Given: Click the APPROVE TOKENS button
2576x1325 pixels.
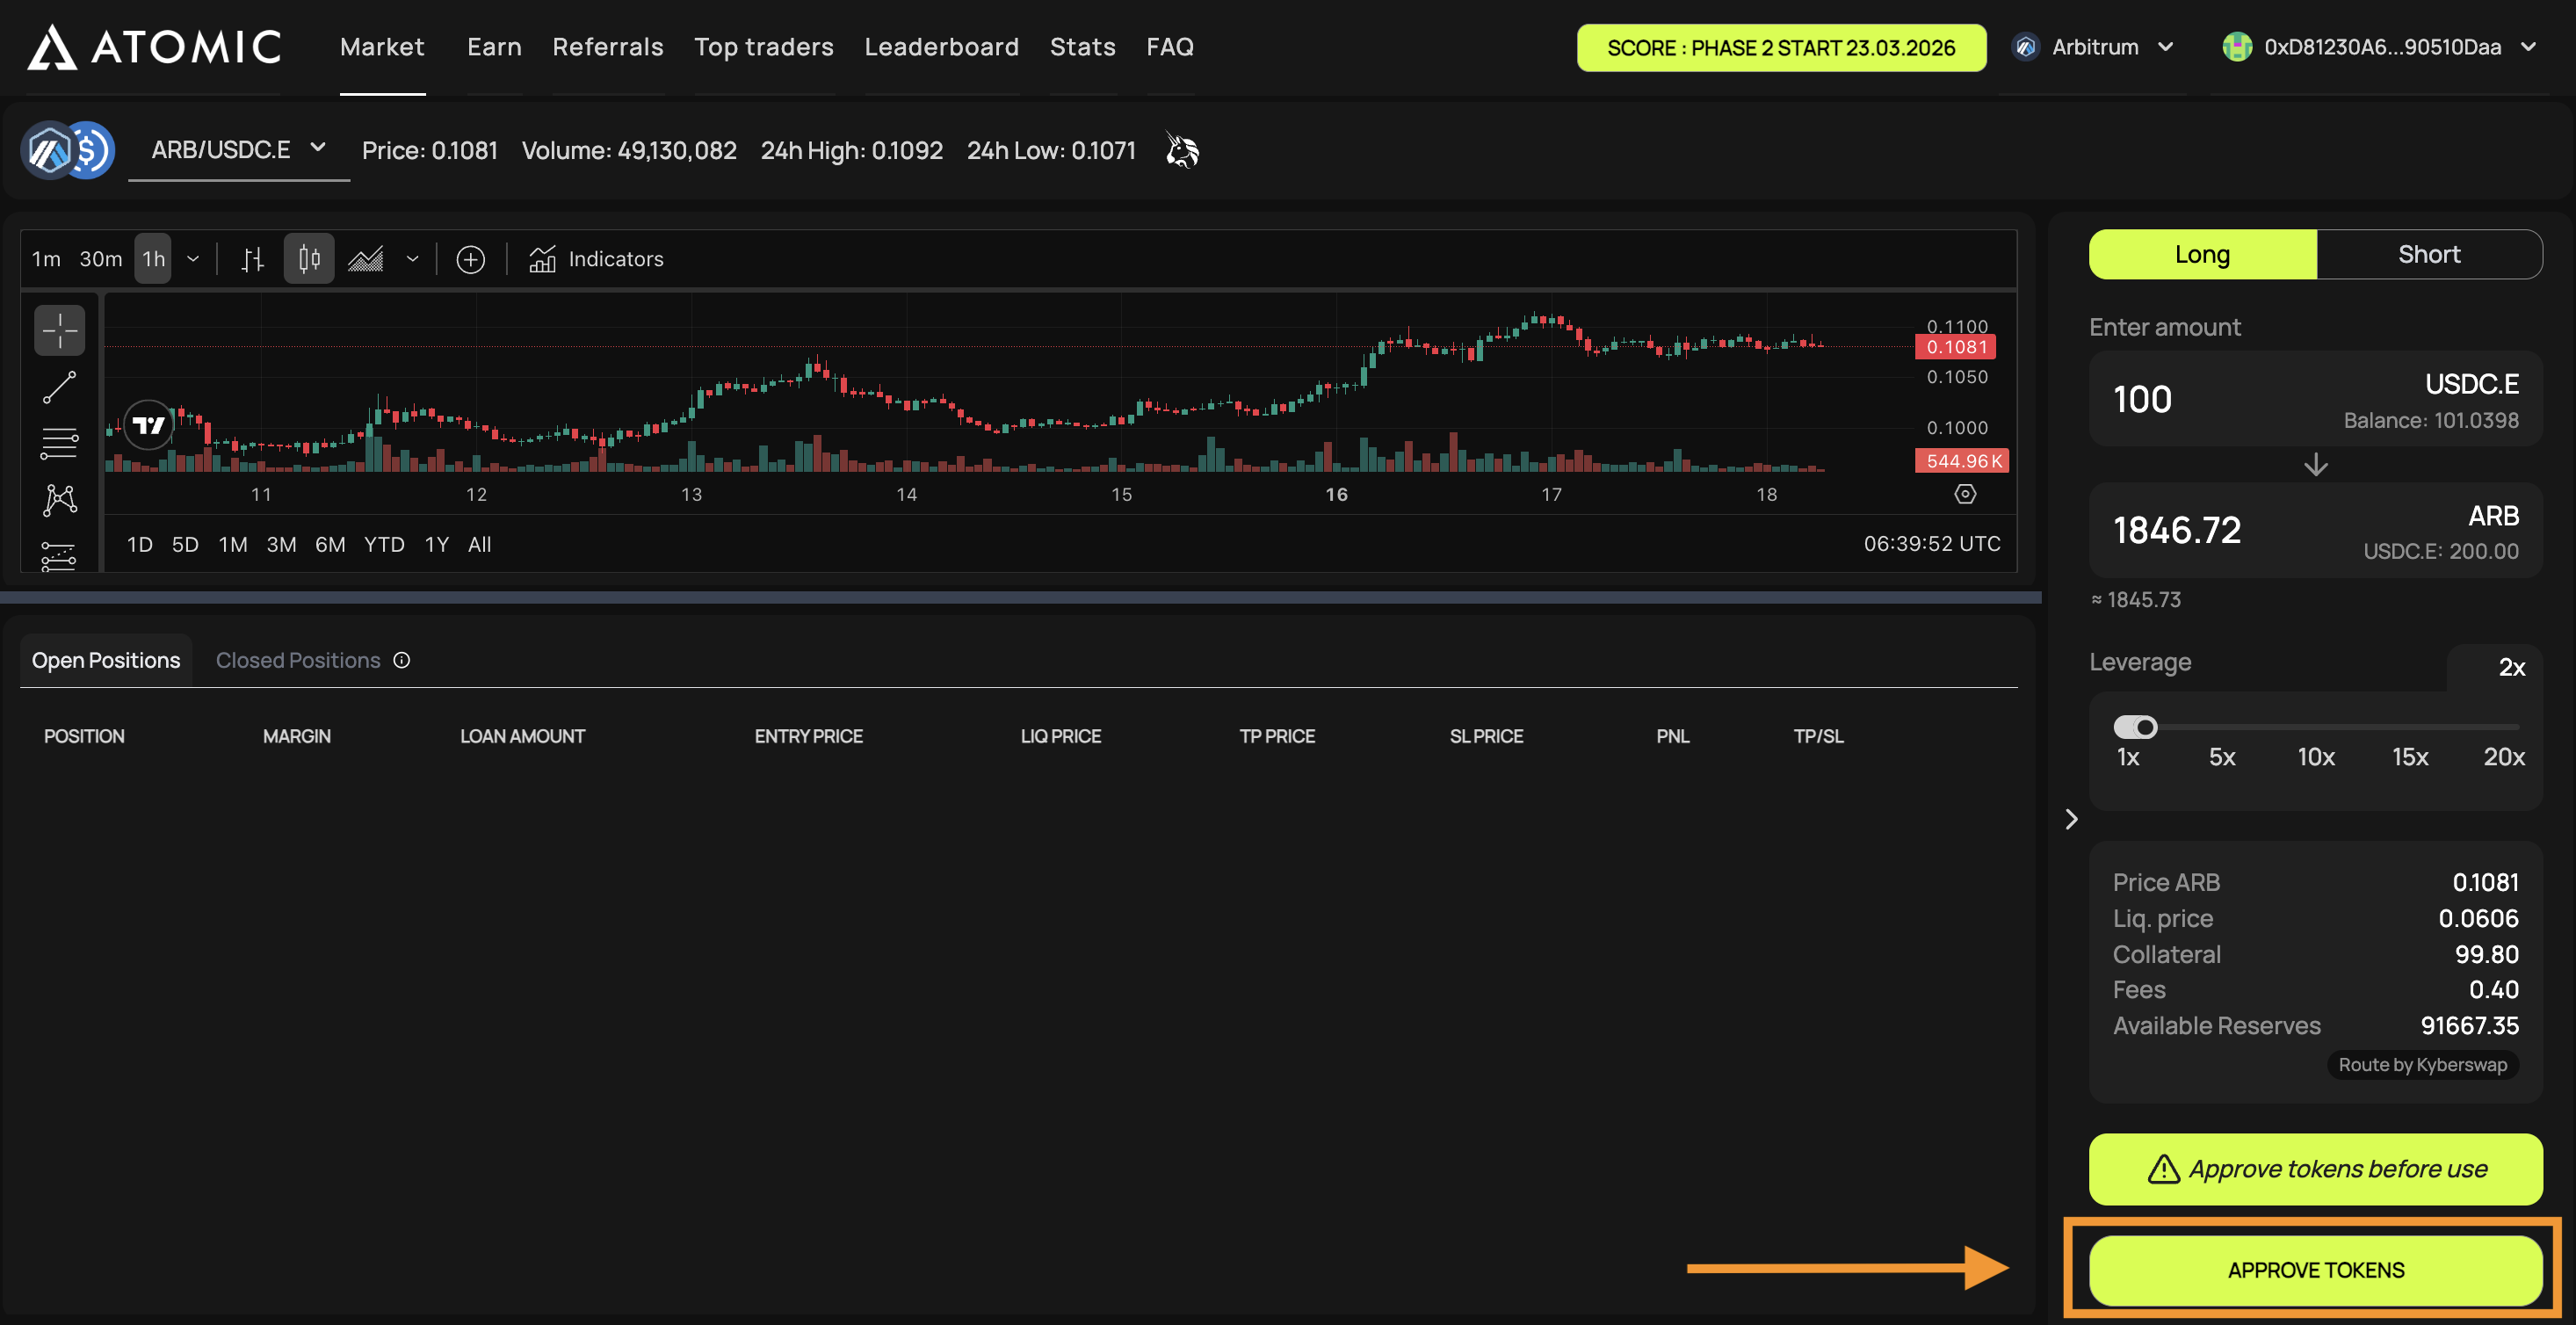Looking at the screenshot, I should (x=2314, y=1269).
